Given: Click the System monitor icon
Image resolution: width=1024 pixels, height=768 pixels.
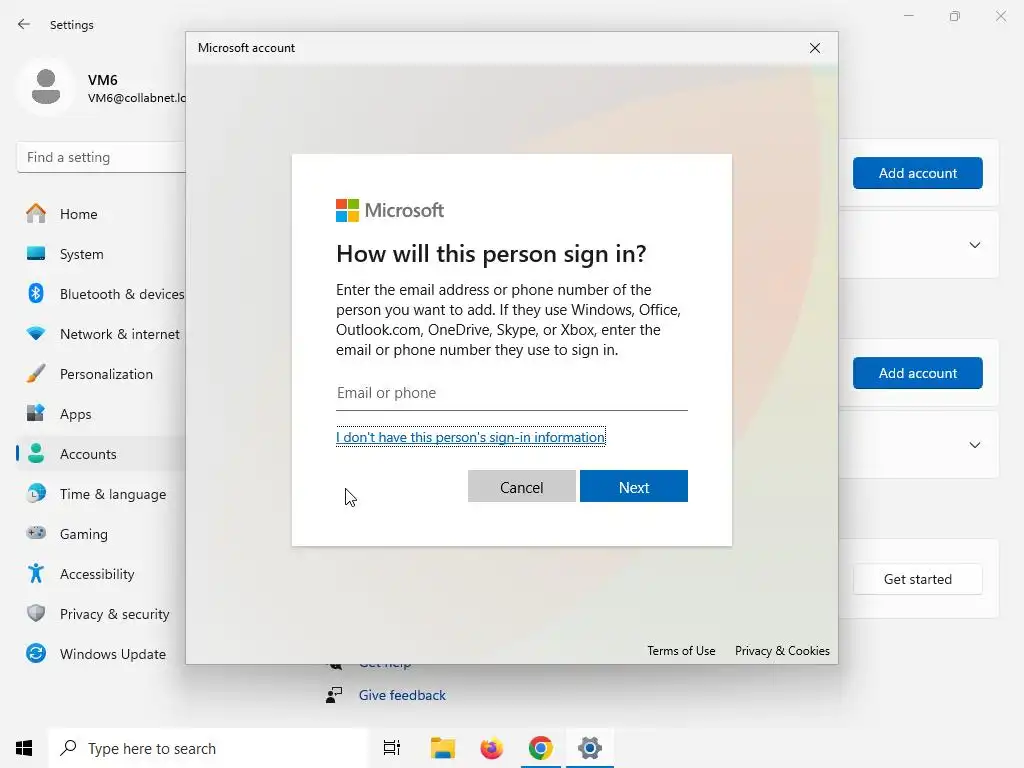Looking at the screenshot, I should pos(36,253).
